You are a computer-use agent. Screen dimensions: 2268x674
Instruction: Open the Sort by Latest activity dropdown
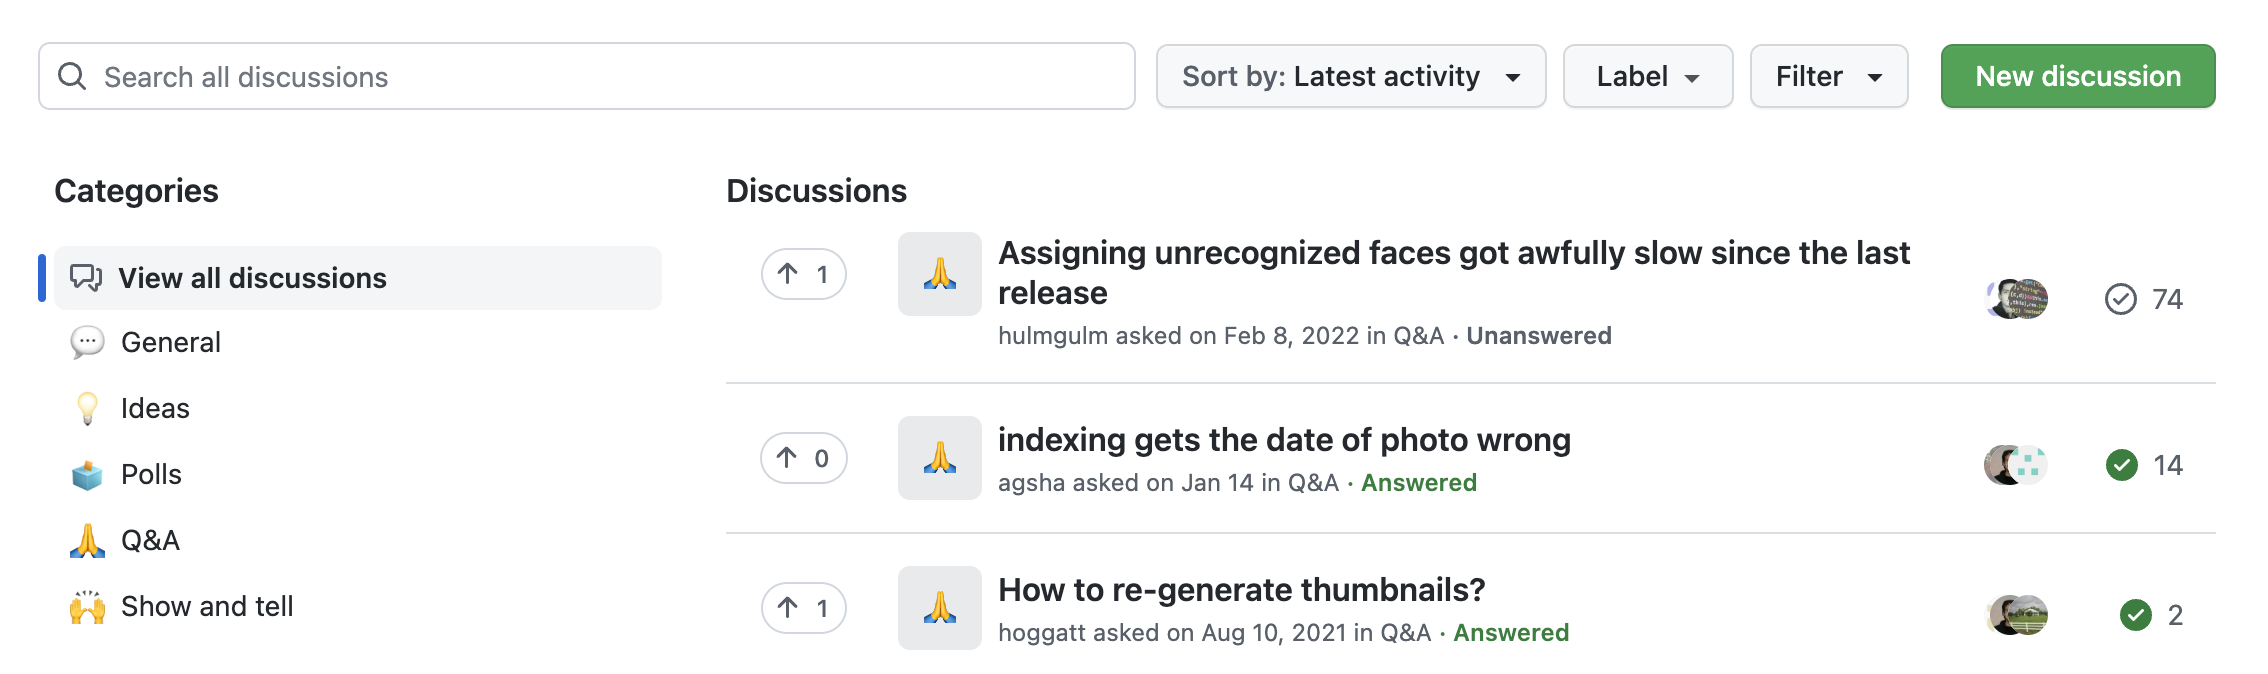tap(1350, 76)
